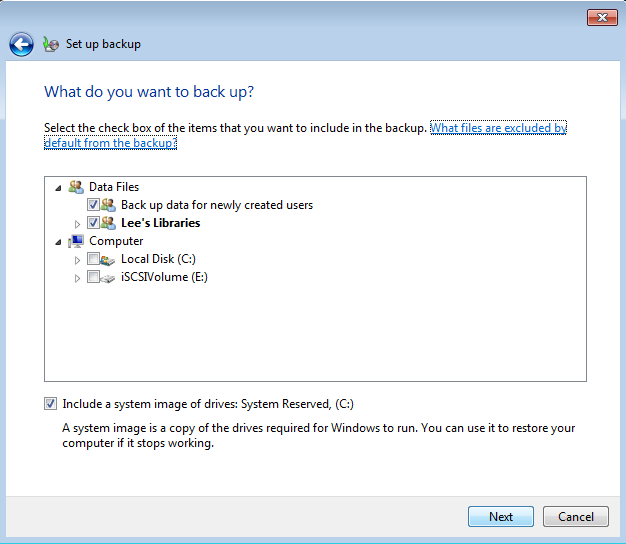Click the Cancel button

click(x=576, y=516)
